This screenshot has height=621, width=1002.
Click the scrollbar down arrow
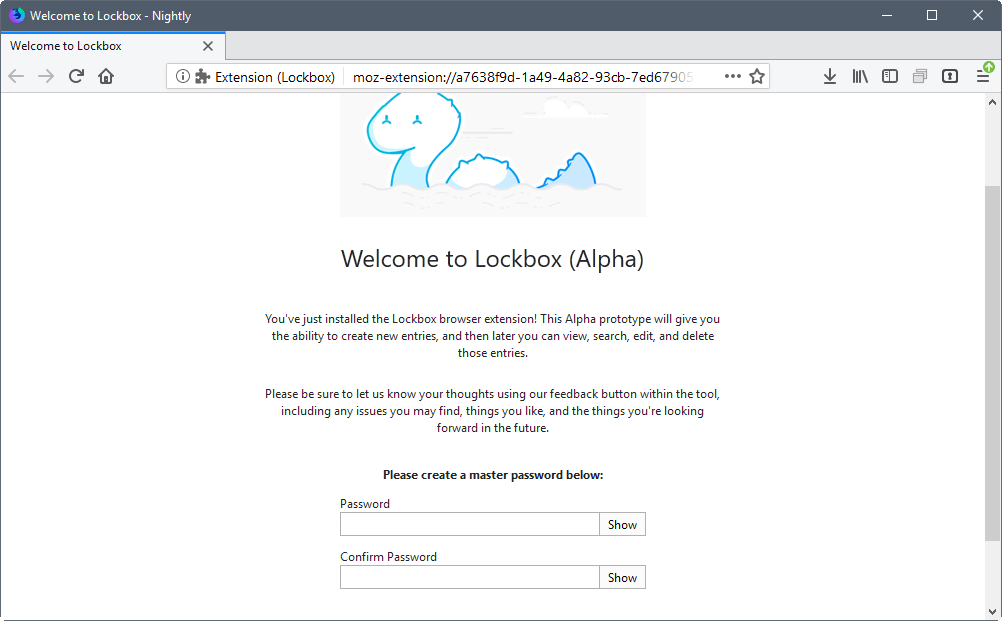(992, 611)
